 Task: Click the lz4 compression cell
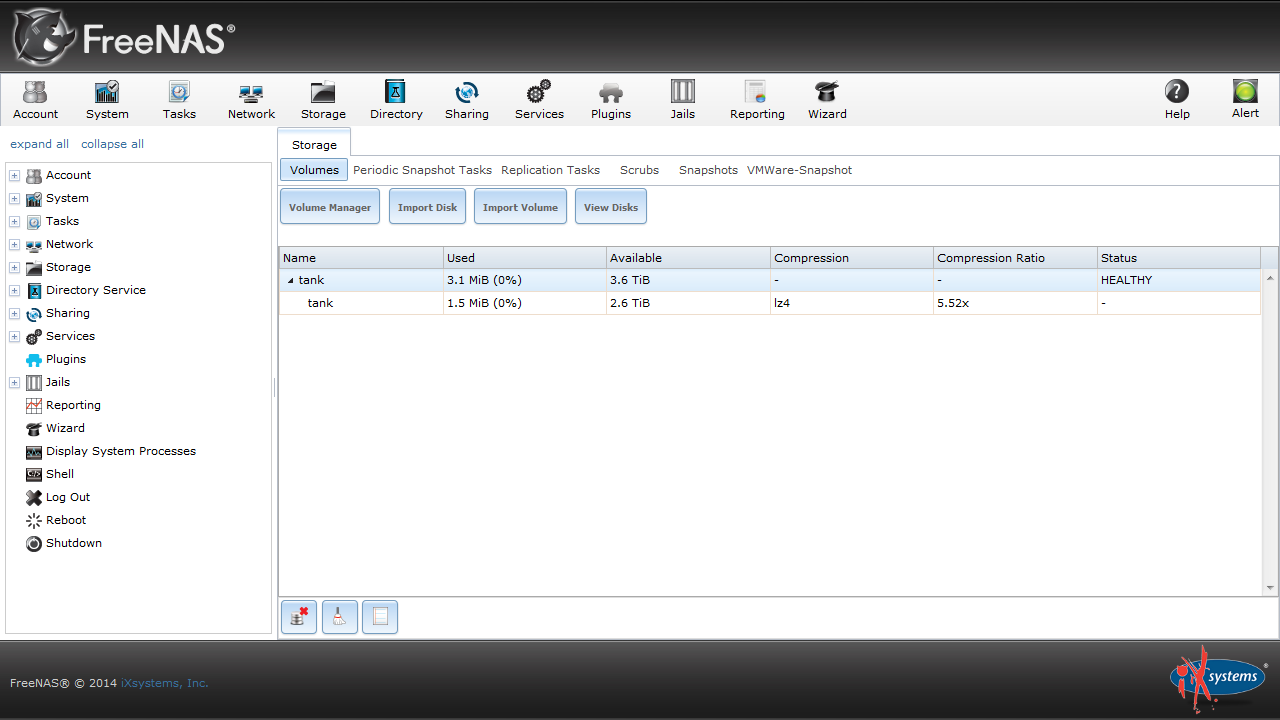tap(852, 303)
